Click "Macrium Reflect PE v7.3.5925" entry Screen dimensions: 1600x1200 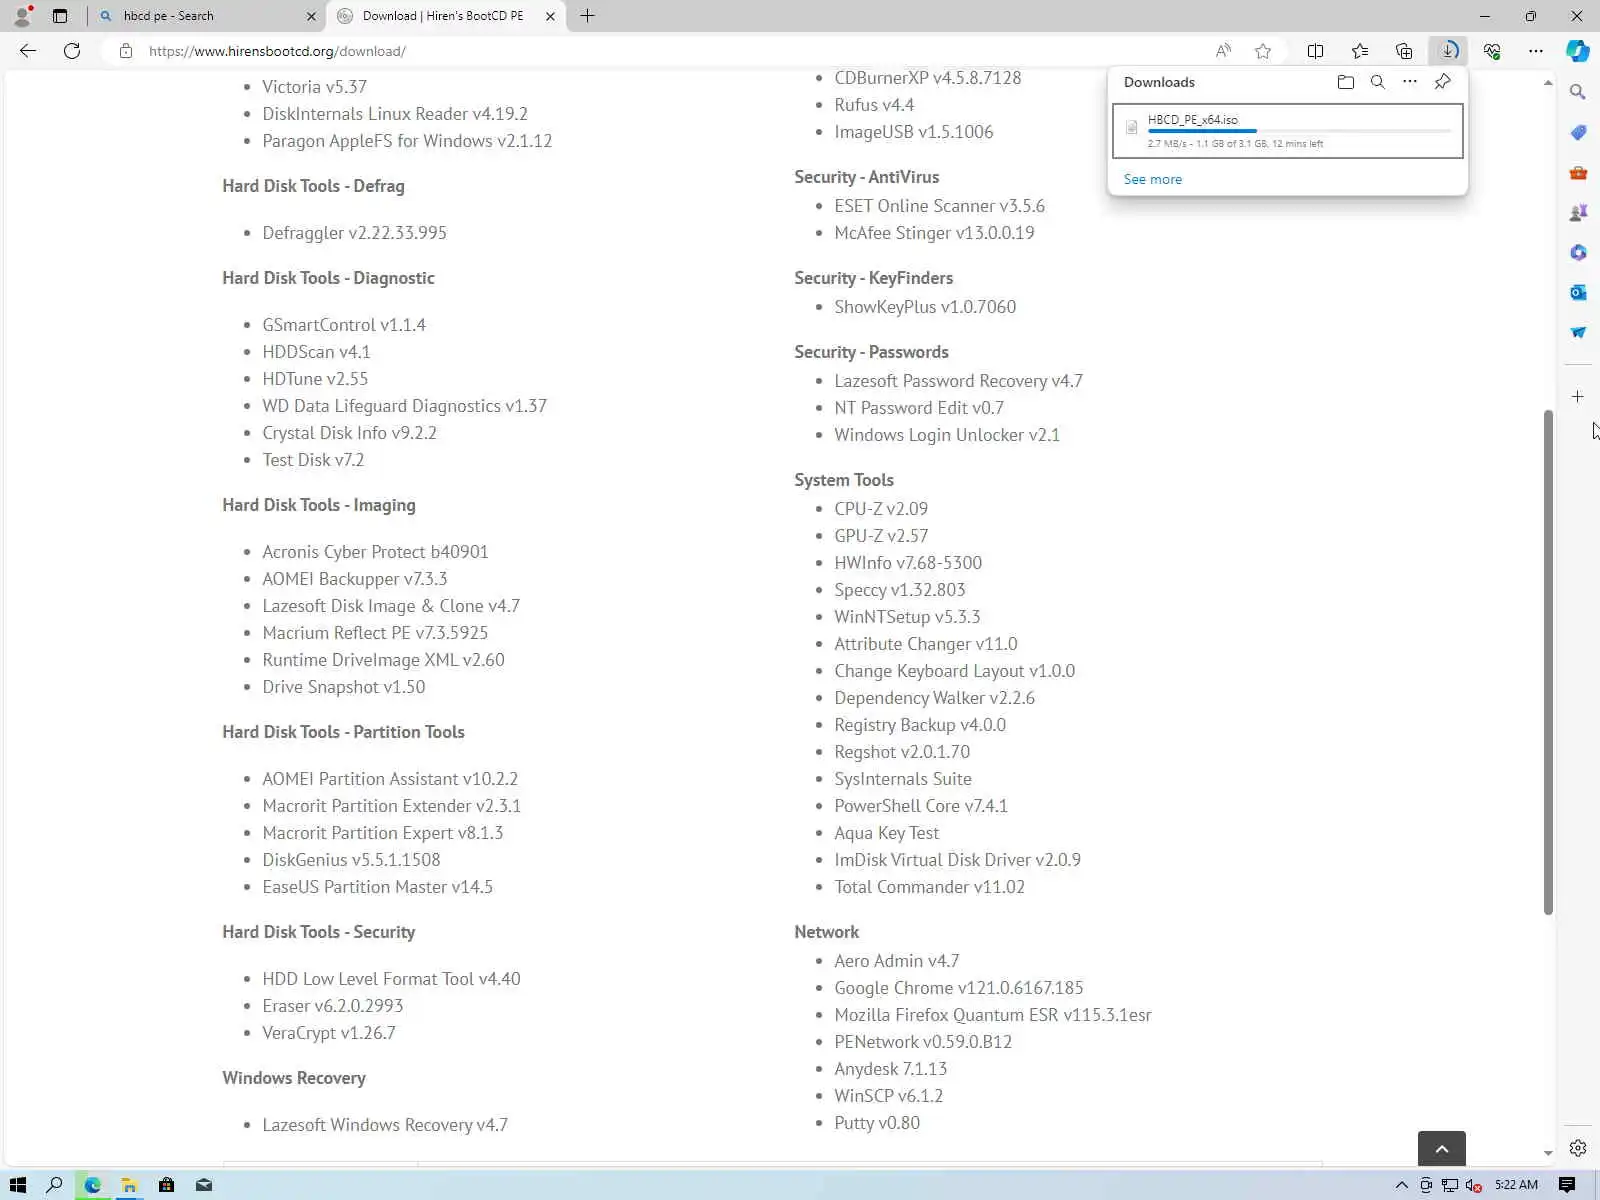(375, 633)
